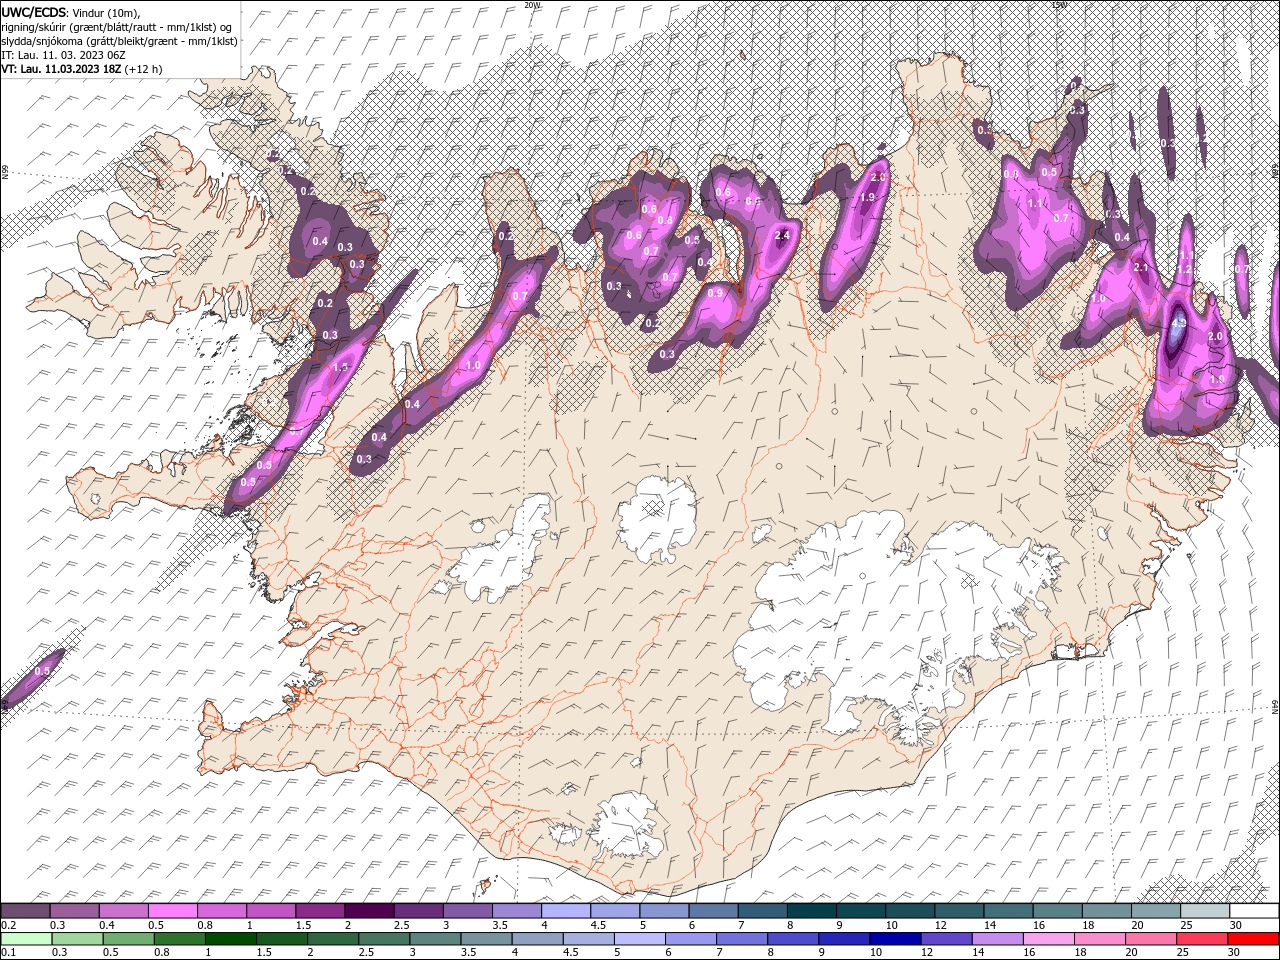Pick the darkest green lower swatch between 1 and 1.5
The width and height of the screenshot is (1280, 960).
pyautogui.click(x=230, y=939)
